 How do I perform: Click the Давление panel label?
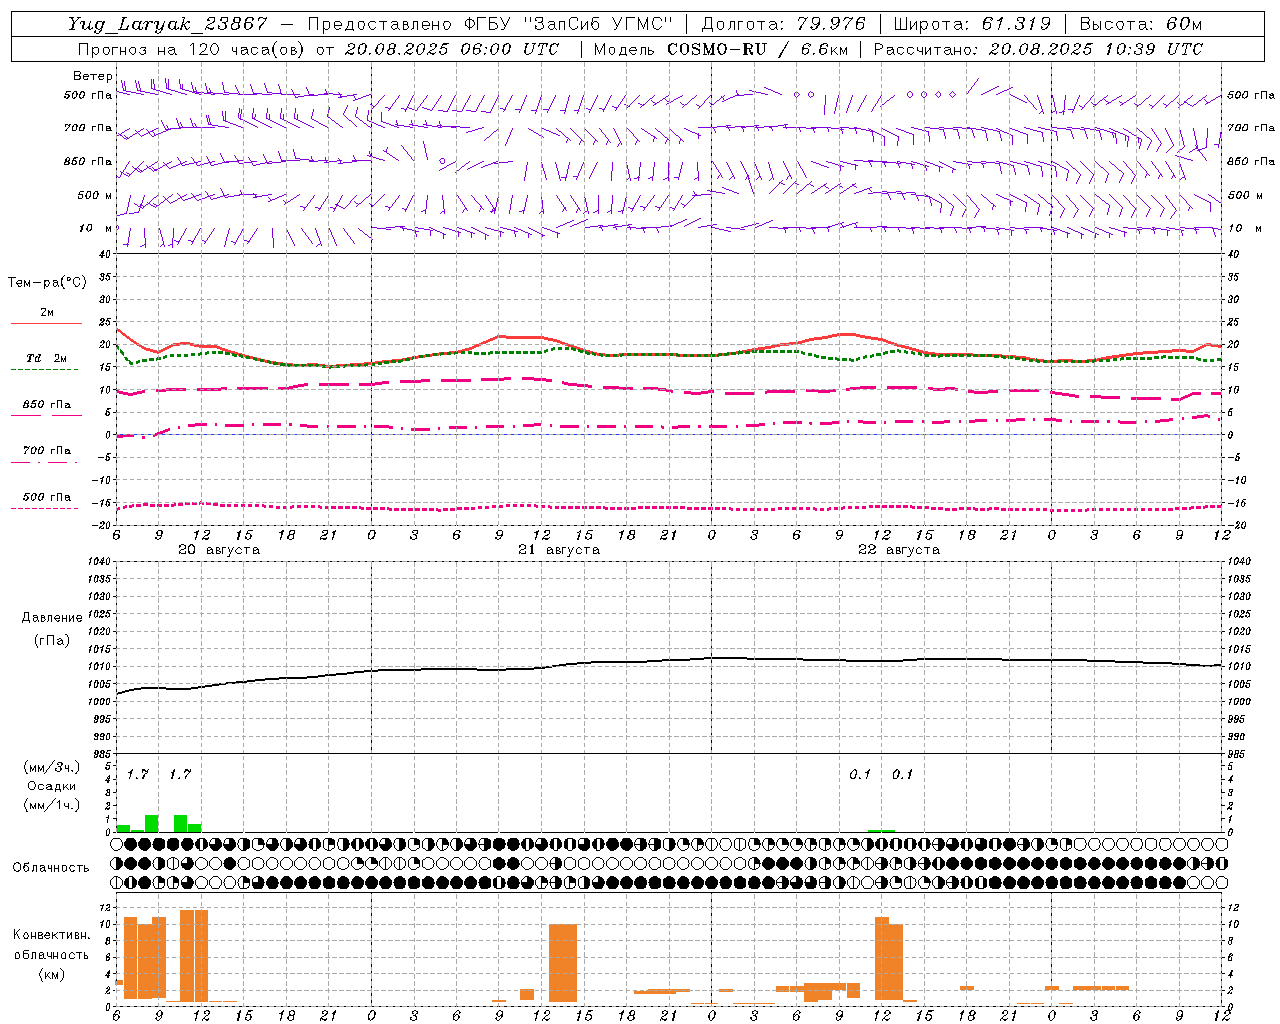pos(52,618)
